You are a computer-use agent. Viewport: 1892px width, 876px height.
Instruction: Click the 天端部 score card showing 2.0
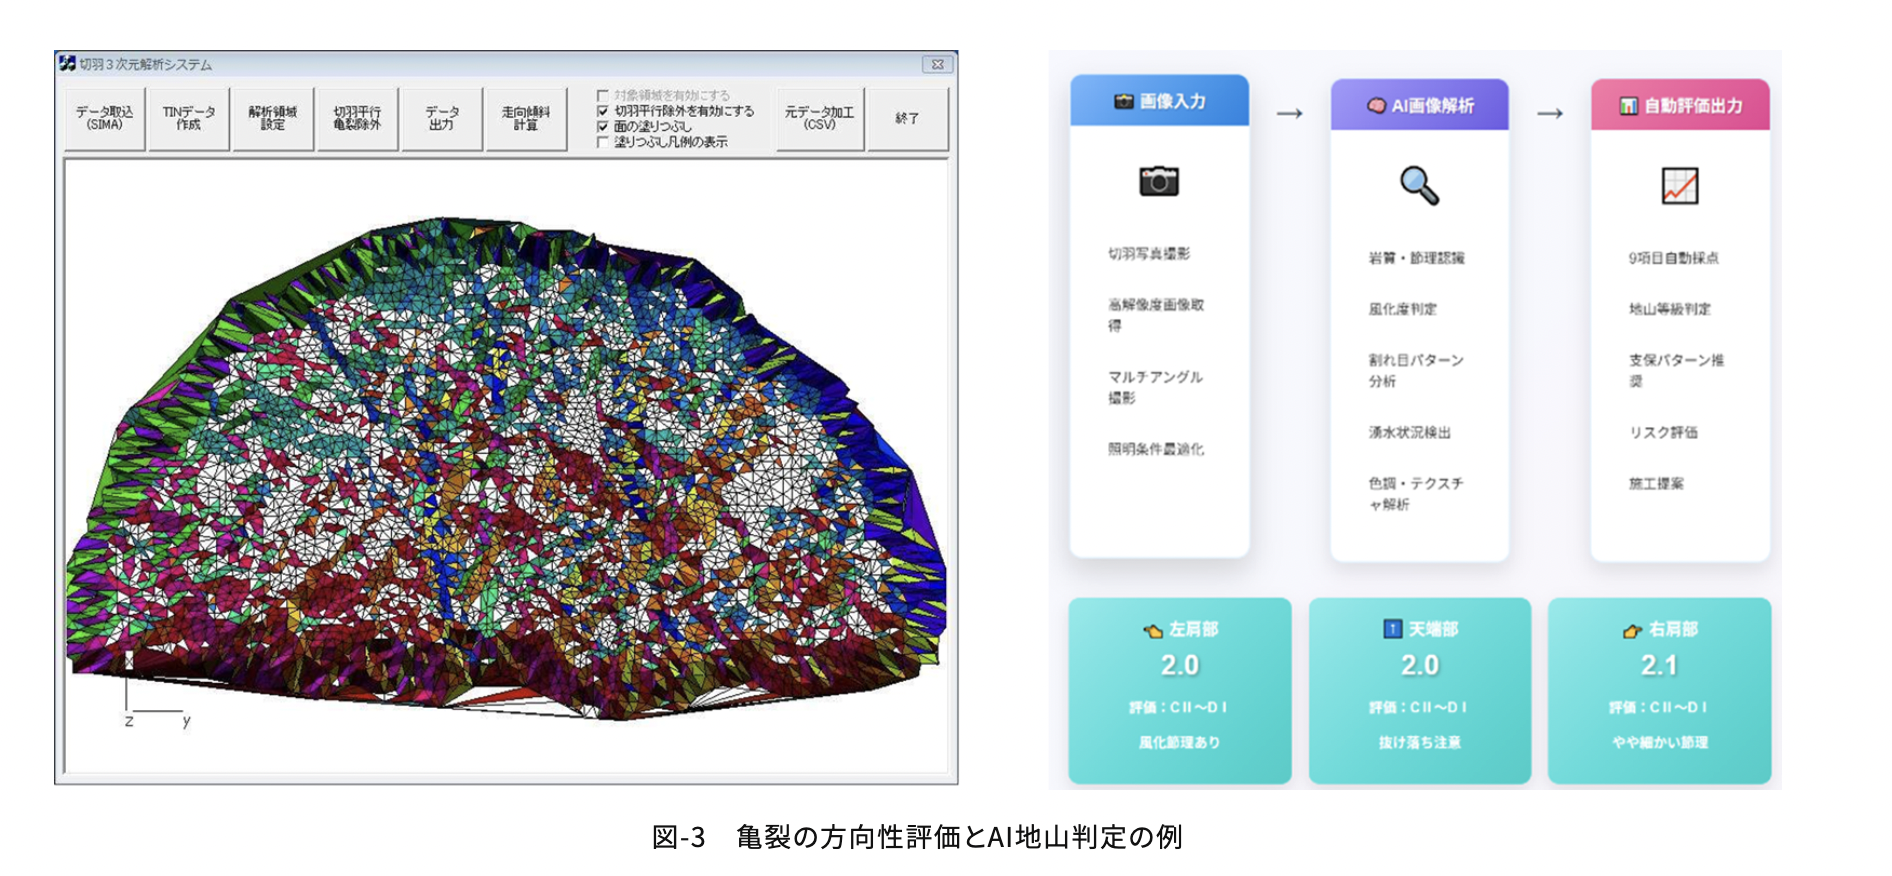1419,689
